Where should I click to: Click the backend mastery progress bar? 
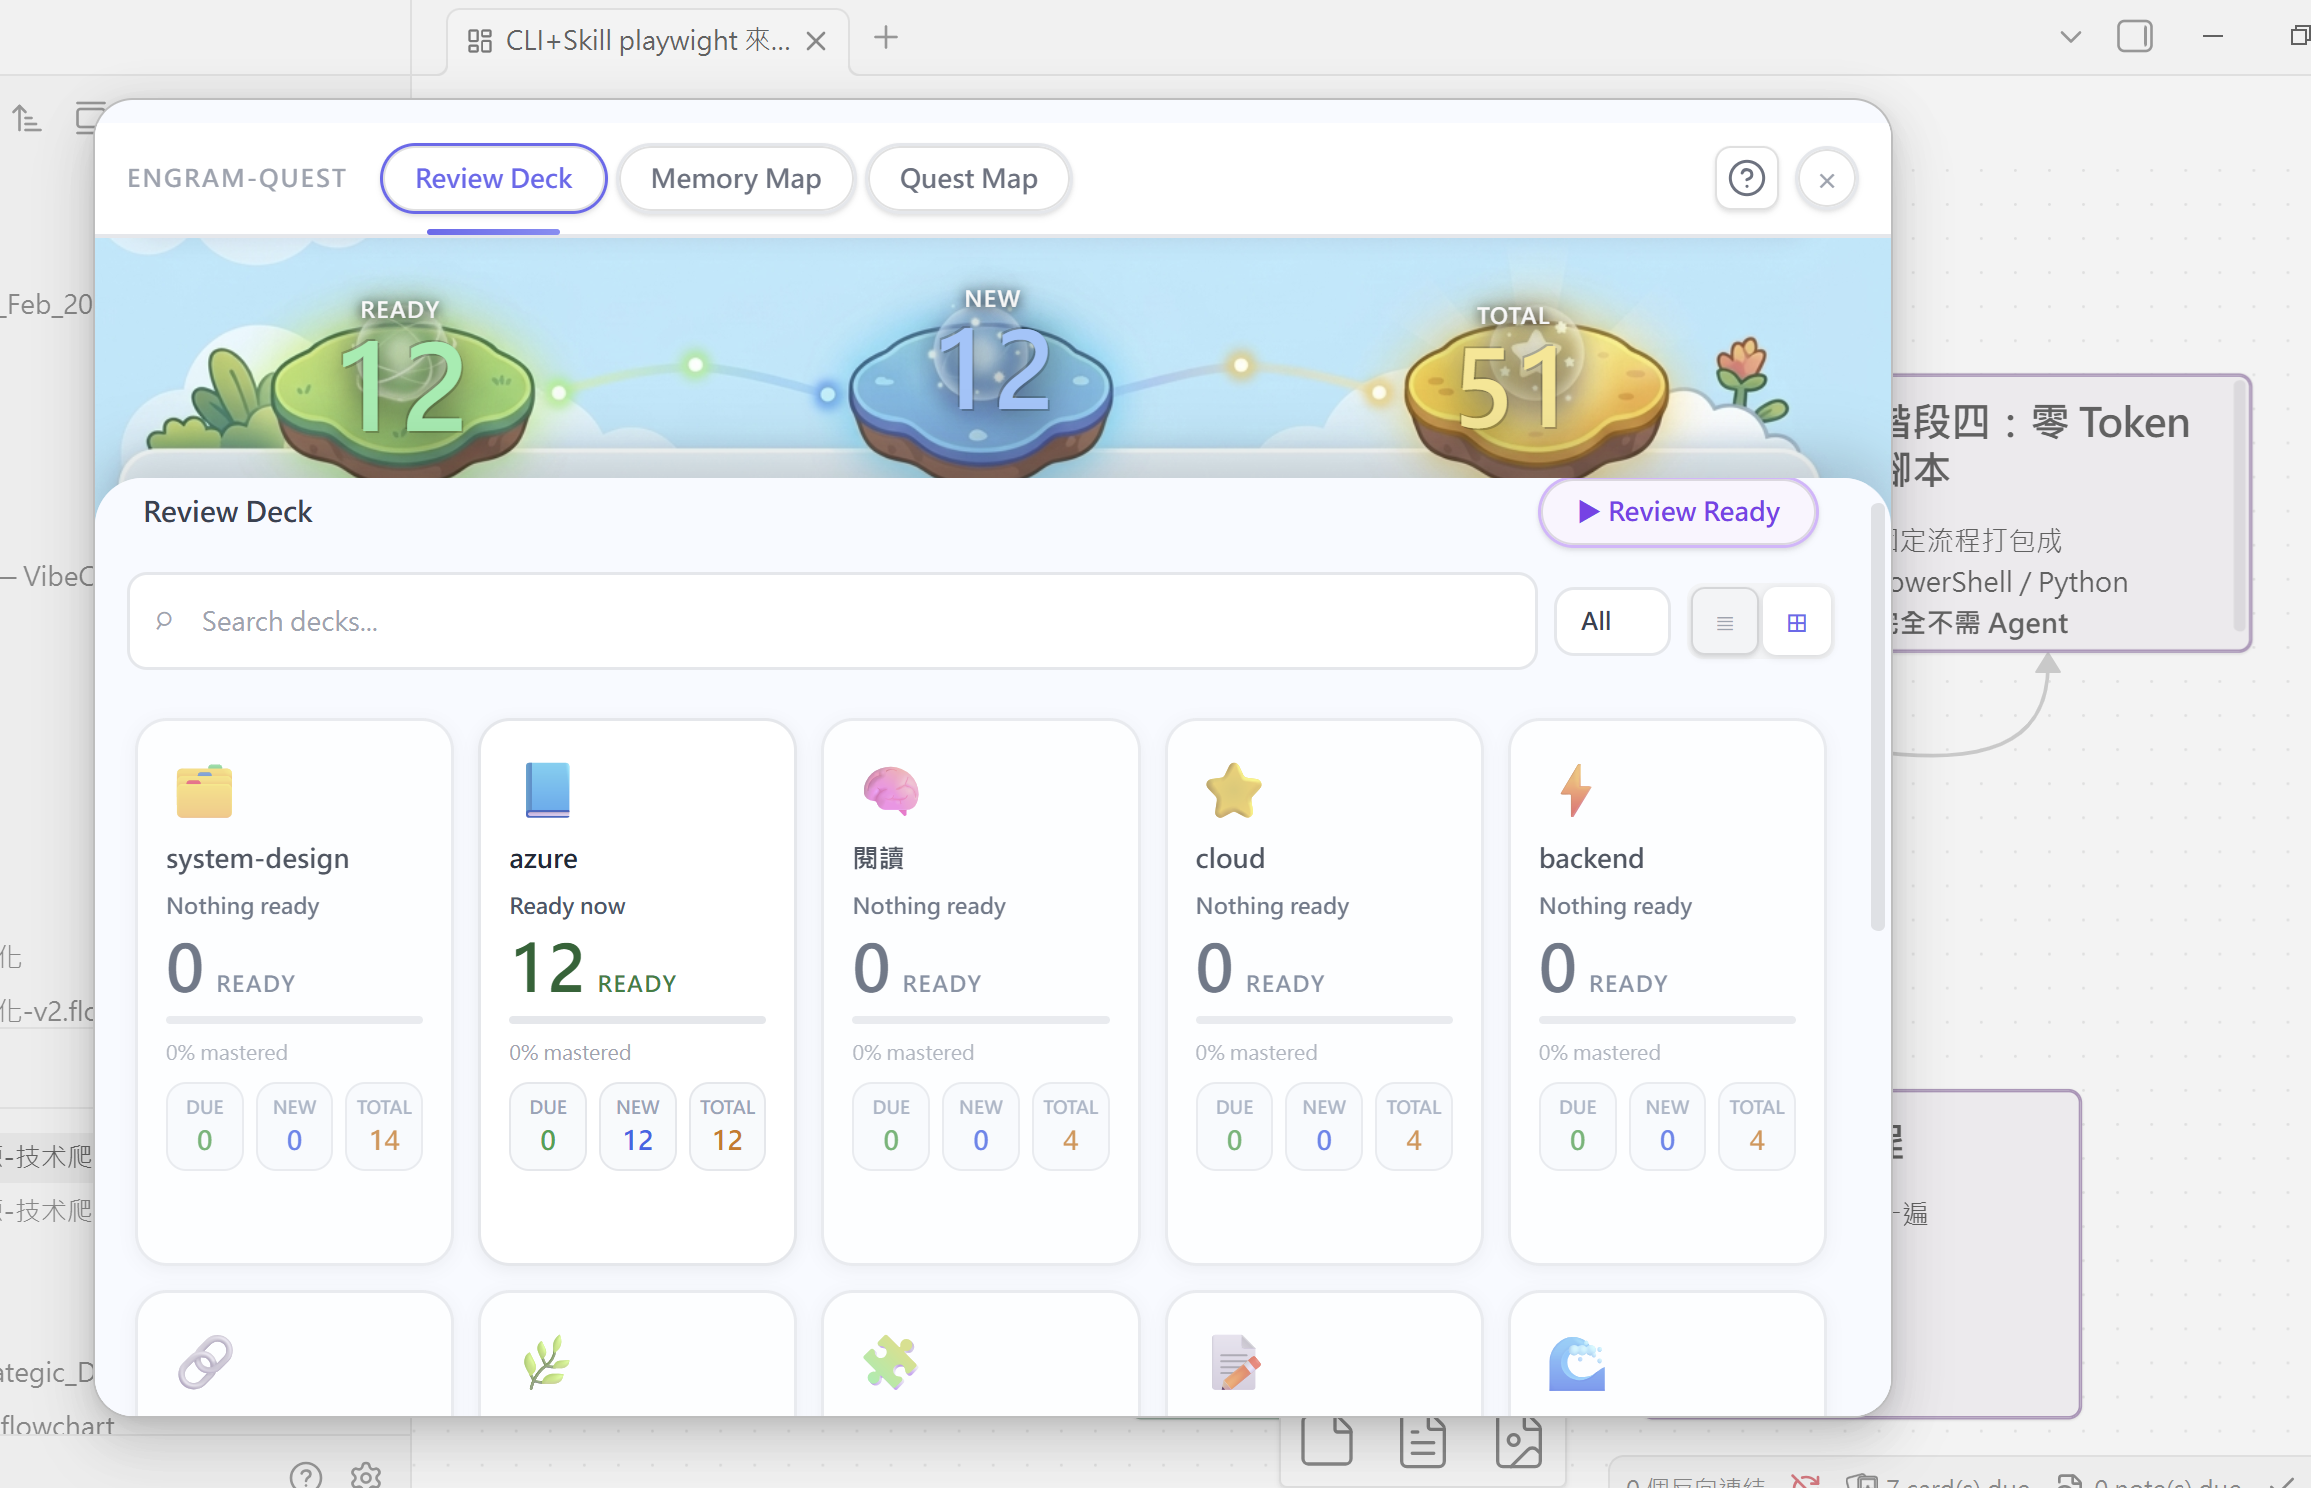click(x=1667, y=1020)
